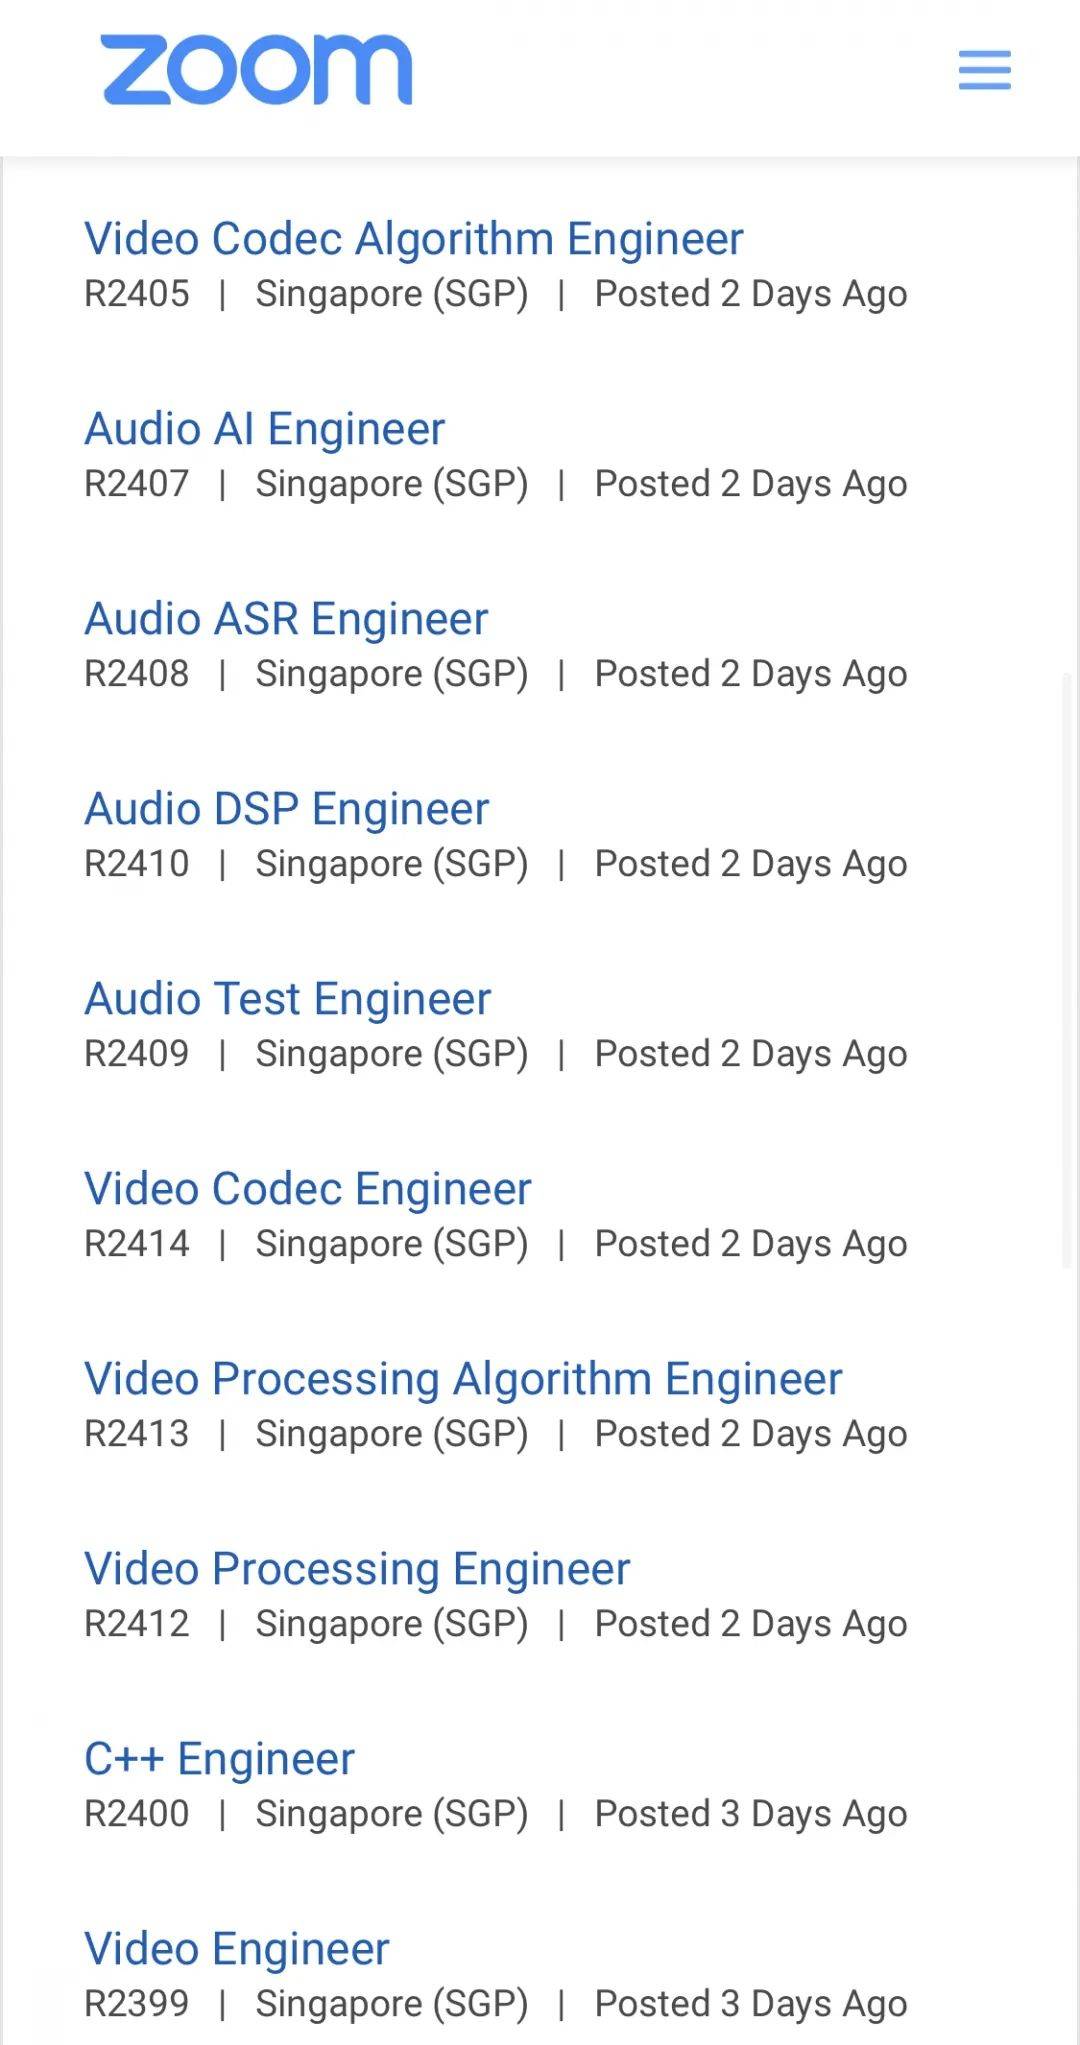Click the Video Codec Engineer title
1080x2045 pixels.
point(307,1189)
